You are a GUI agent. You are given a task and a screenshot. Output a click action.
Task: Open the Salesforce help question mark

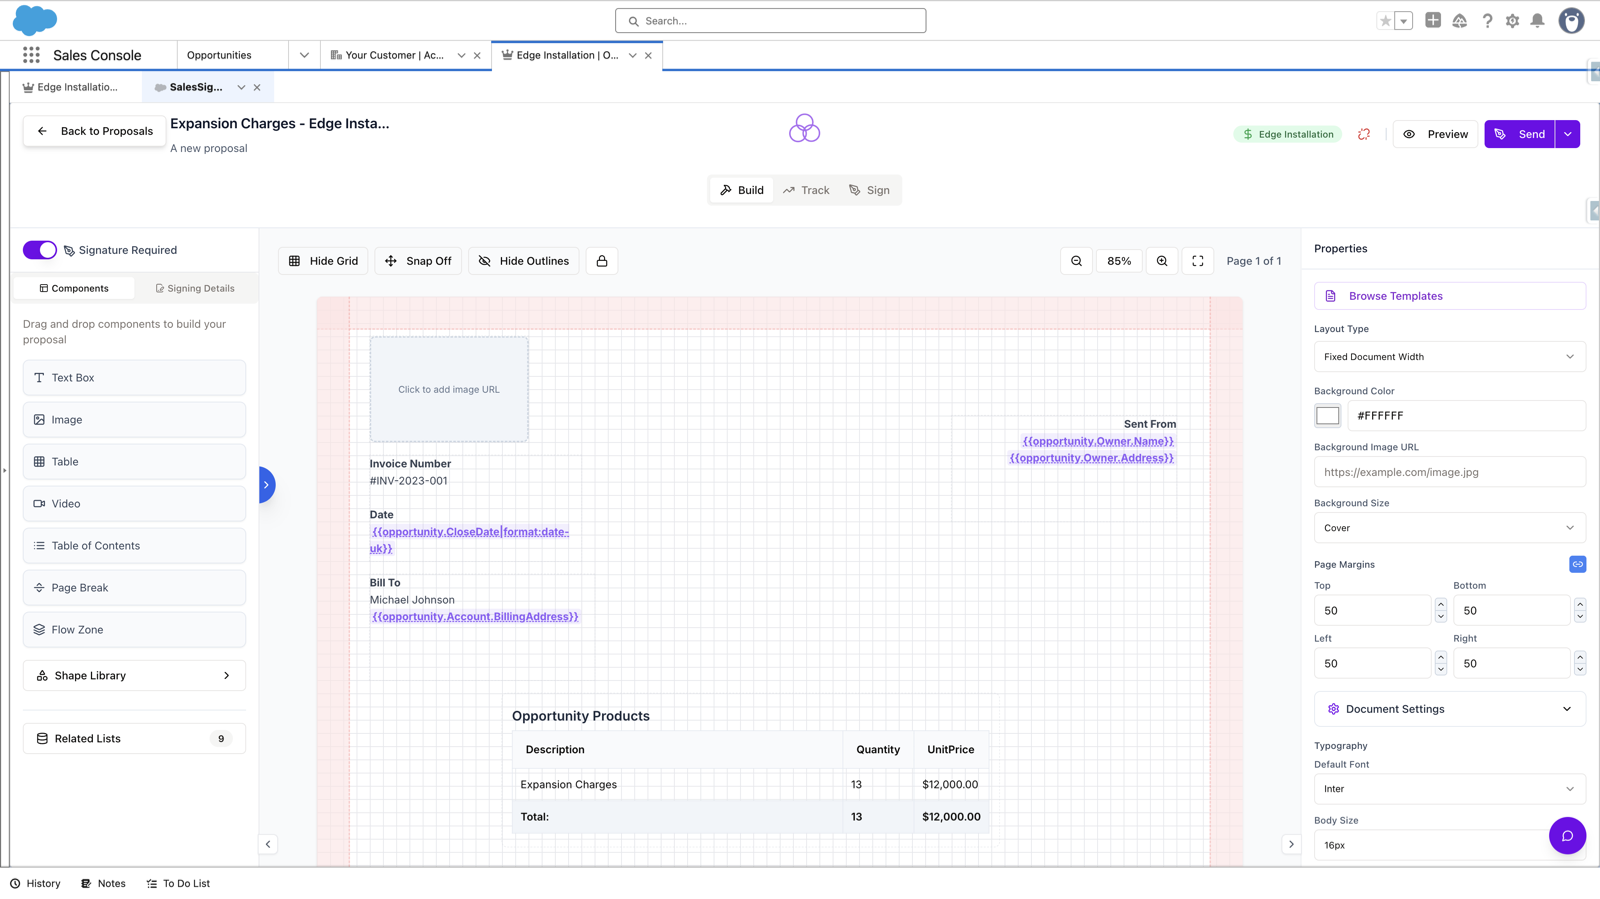click(1487, 21)
